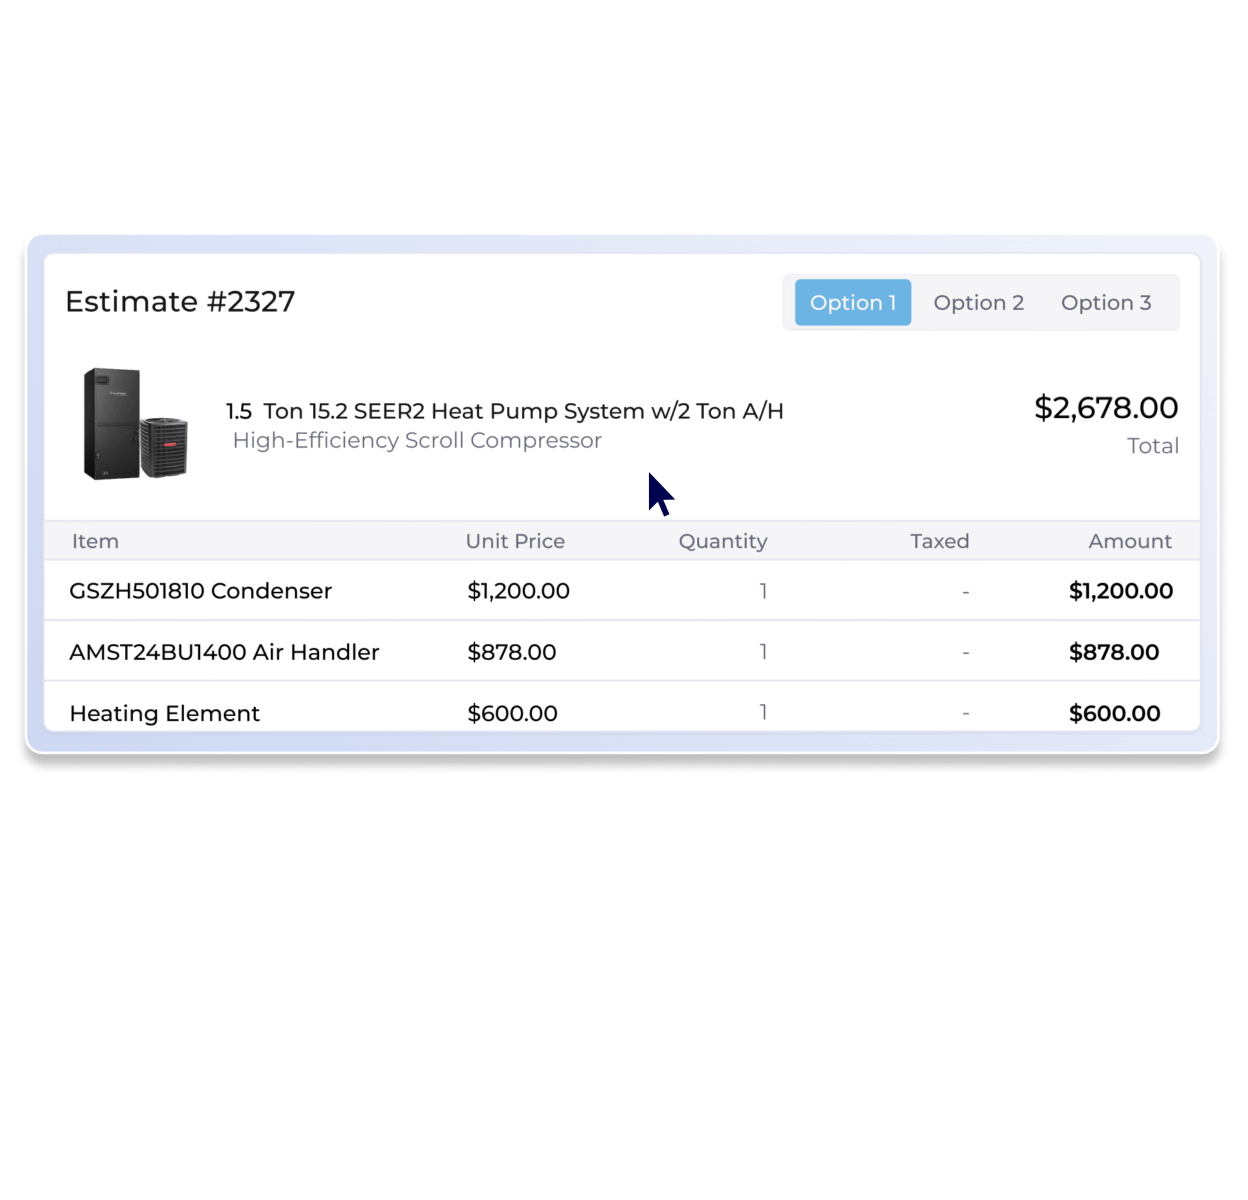Click the heat pump product image

click(136, 424)
